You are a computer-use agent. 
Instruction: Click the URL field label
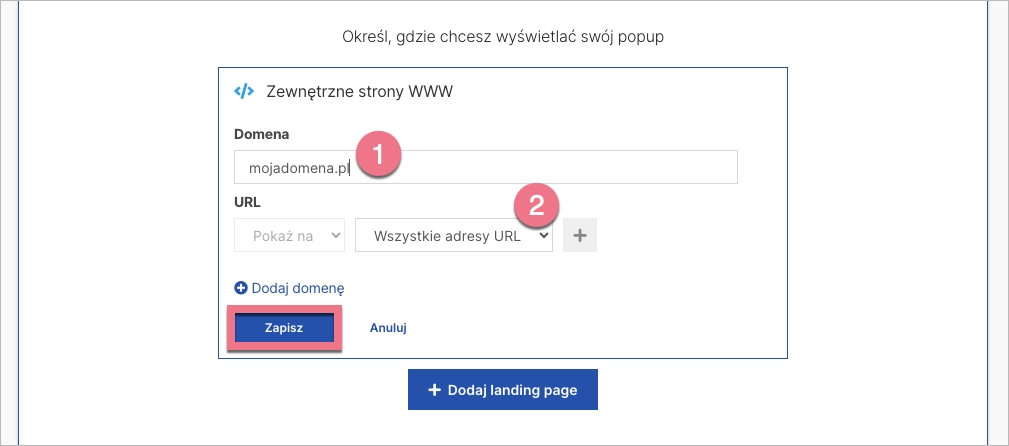pos(247,201)
